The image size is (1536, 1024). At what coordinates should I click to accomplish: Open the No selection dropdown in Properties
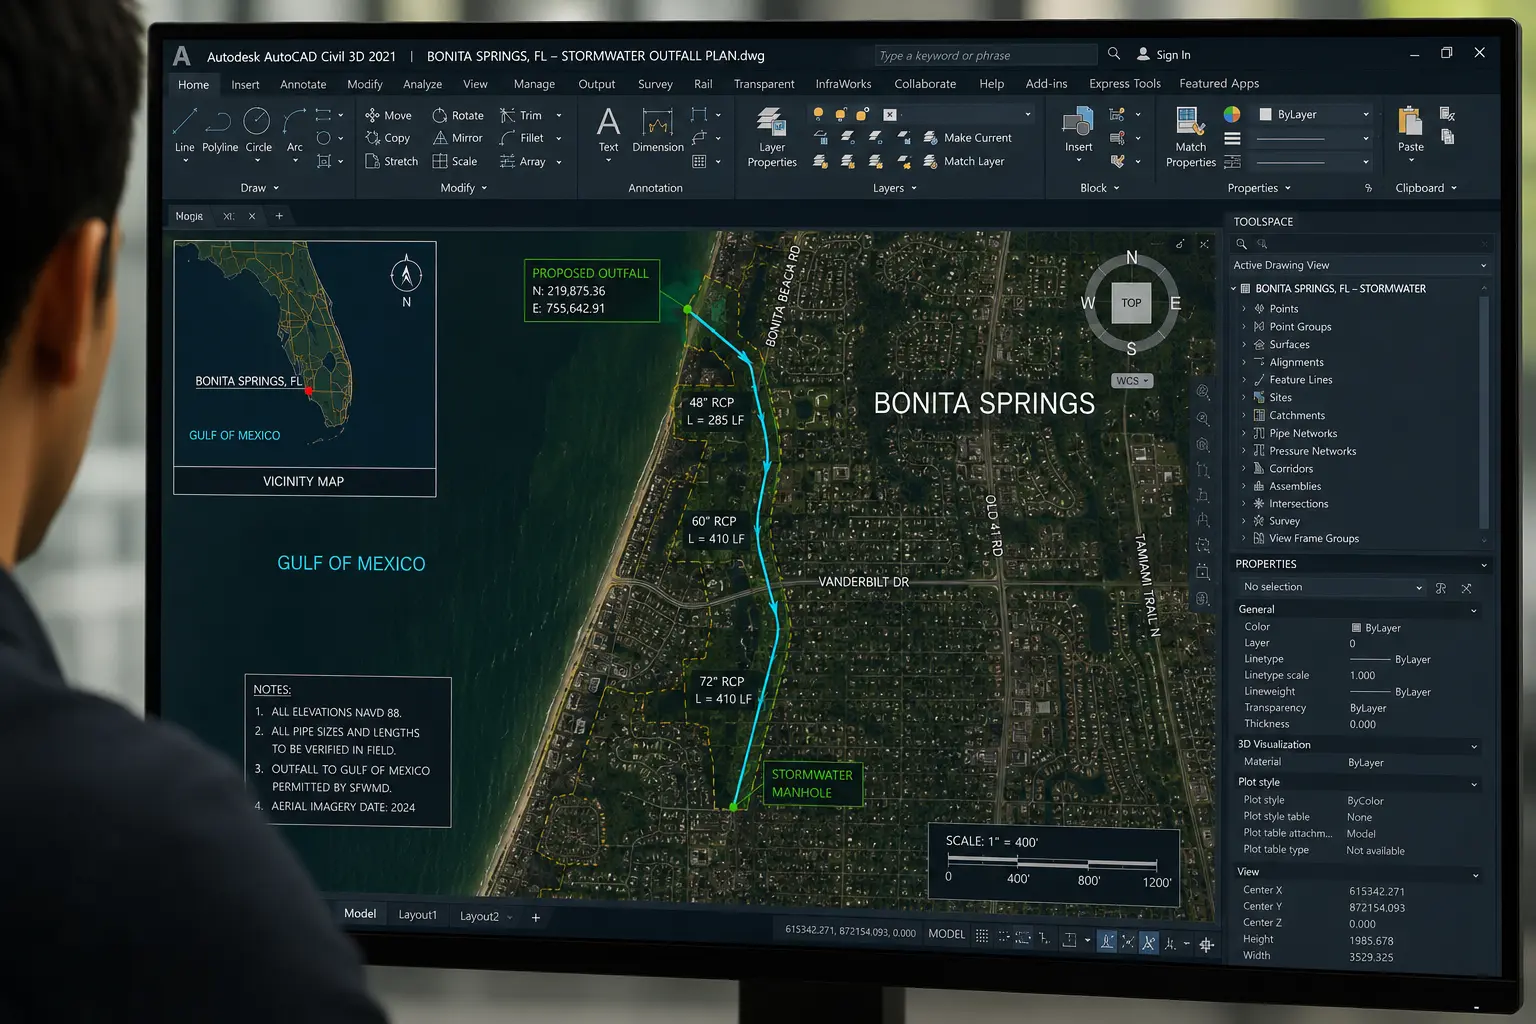[x=1331, y=587]
